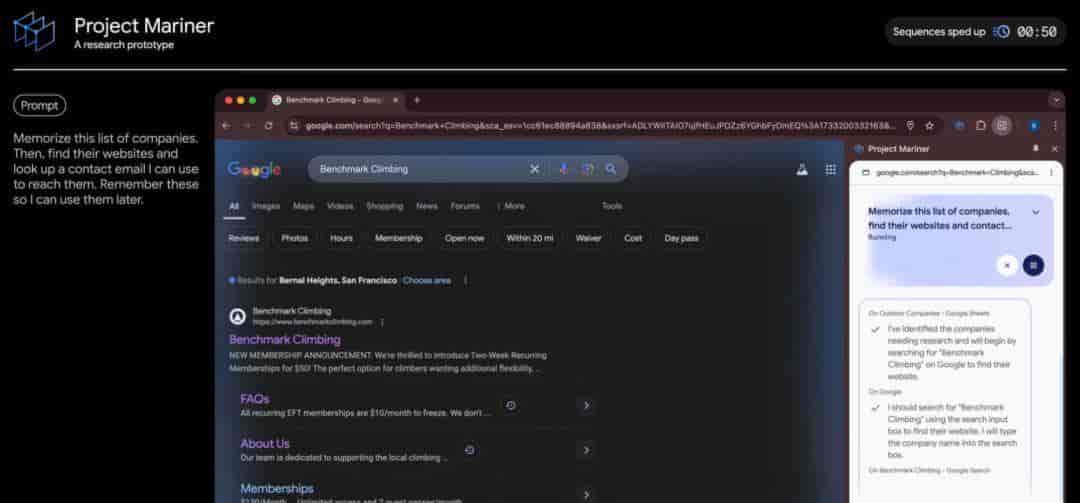Click the highlighted Project Mariner toolbar icon
The image size is (1080, 503).
click(1002, 125)
